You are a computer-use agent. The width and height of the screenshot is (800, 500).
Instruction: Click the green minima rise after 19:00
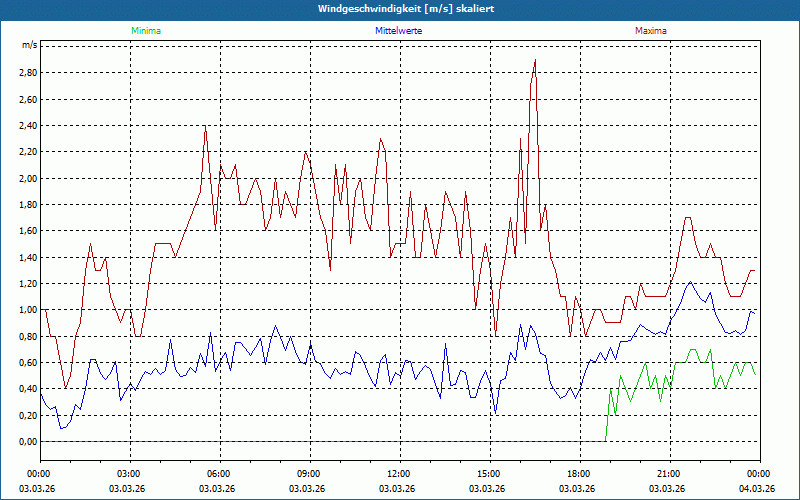pos(608,413)
